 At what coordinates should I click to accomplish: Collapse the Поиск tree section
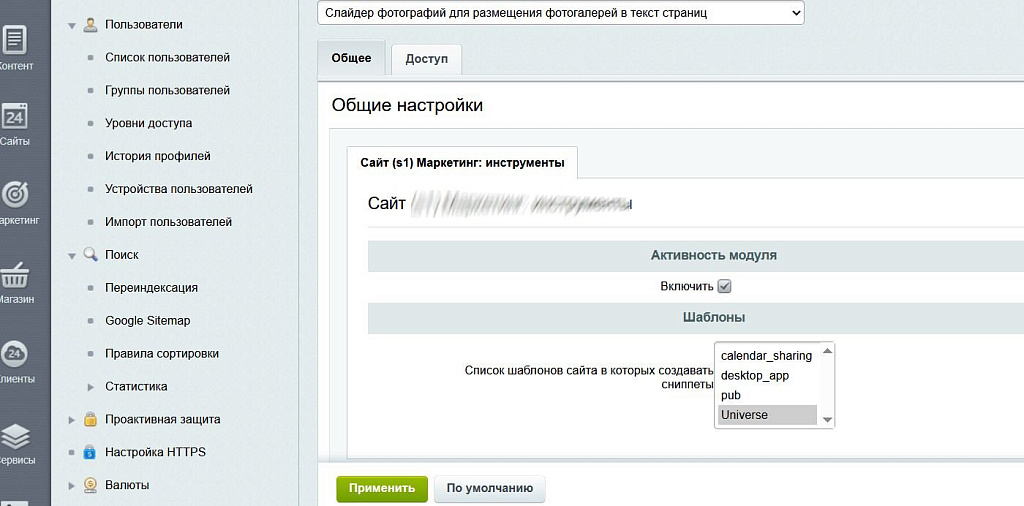72,256
